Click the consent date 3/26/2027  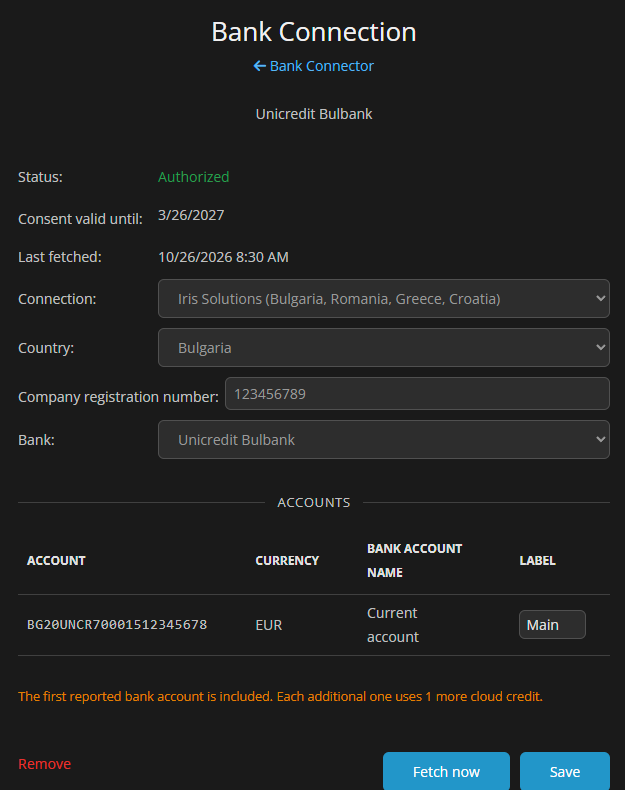tap(191, 215)
